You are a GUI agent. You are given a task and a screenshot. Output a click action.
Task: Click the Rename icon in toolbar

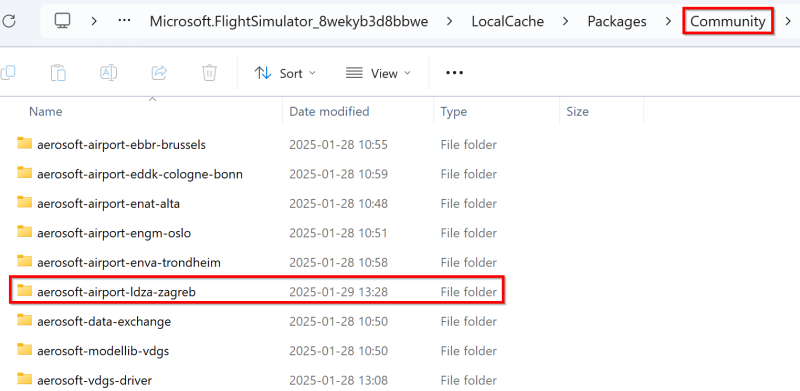(x=108, y=73)
